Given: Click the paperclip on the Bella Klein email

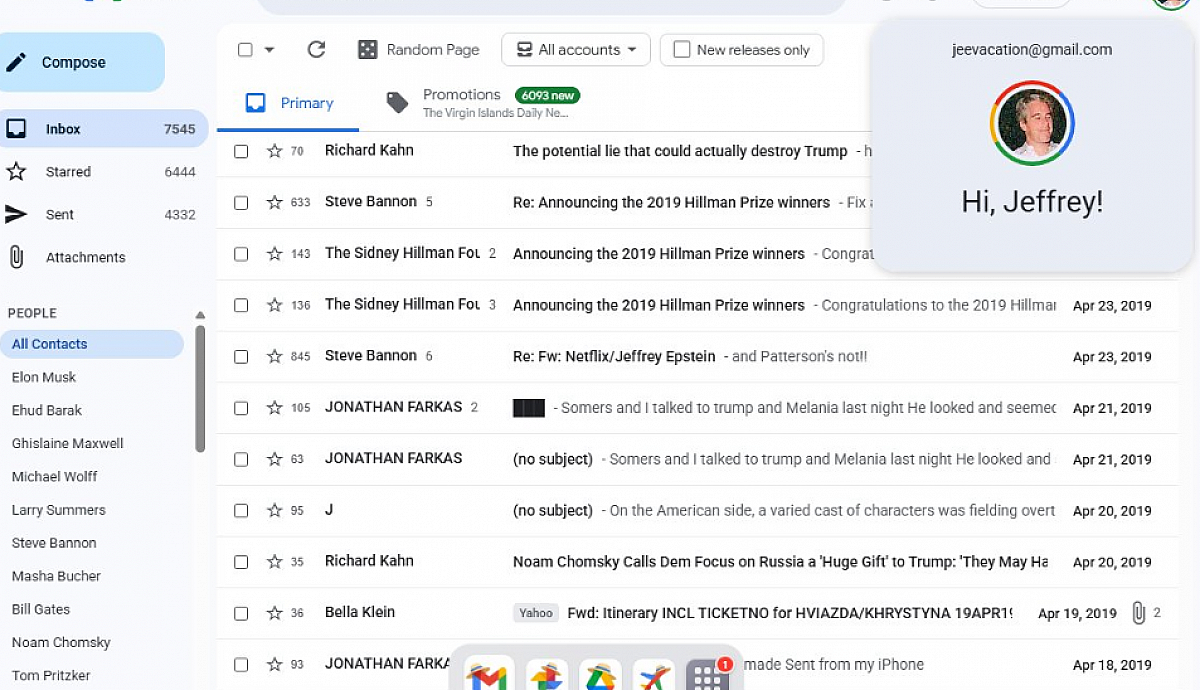Looking at the screenshot, I should click(x=1138, y=613).
